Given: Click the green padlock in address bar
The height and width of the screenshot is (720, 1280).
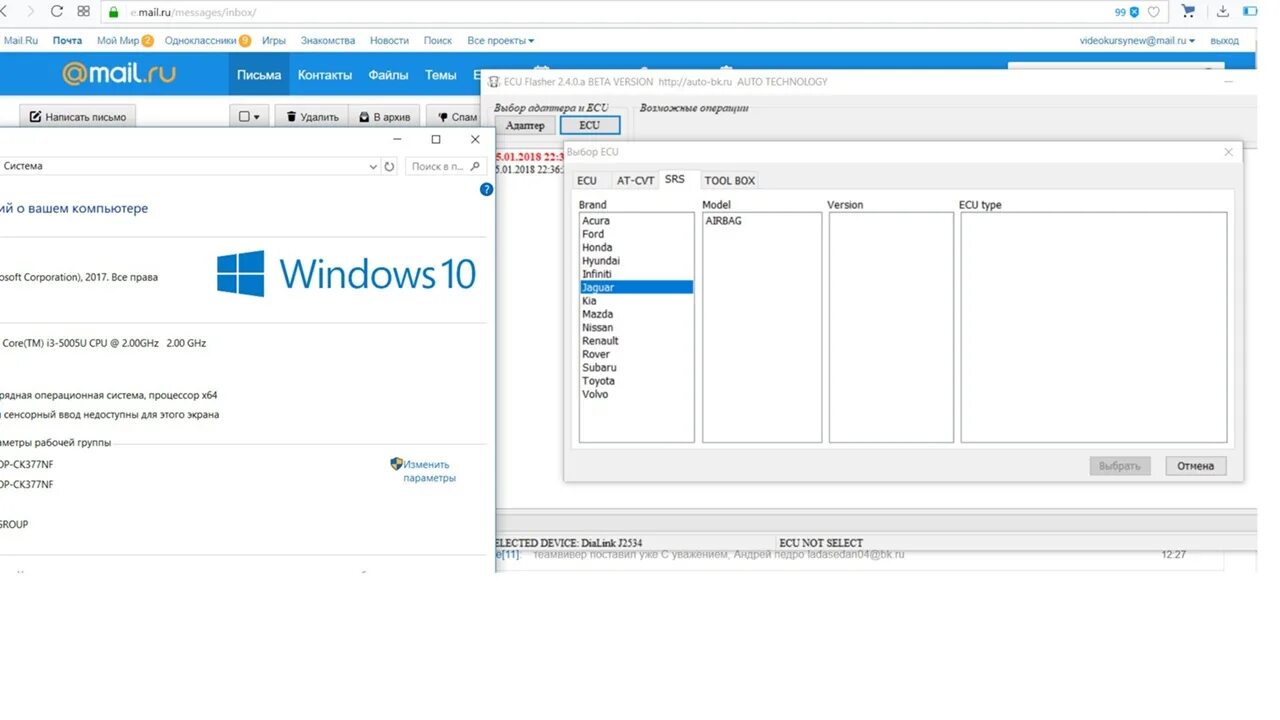Looking at the screenshot, I should click(113, 13).
